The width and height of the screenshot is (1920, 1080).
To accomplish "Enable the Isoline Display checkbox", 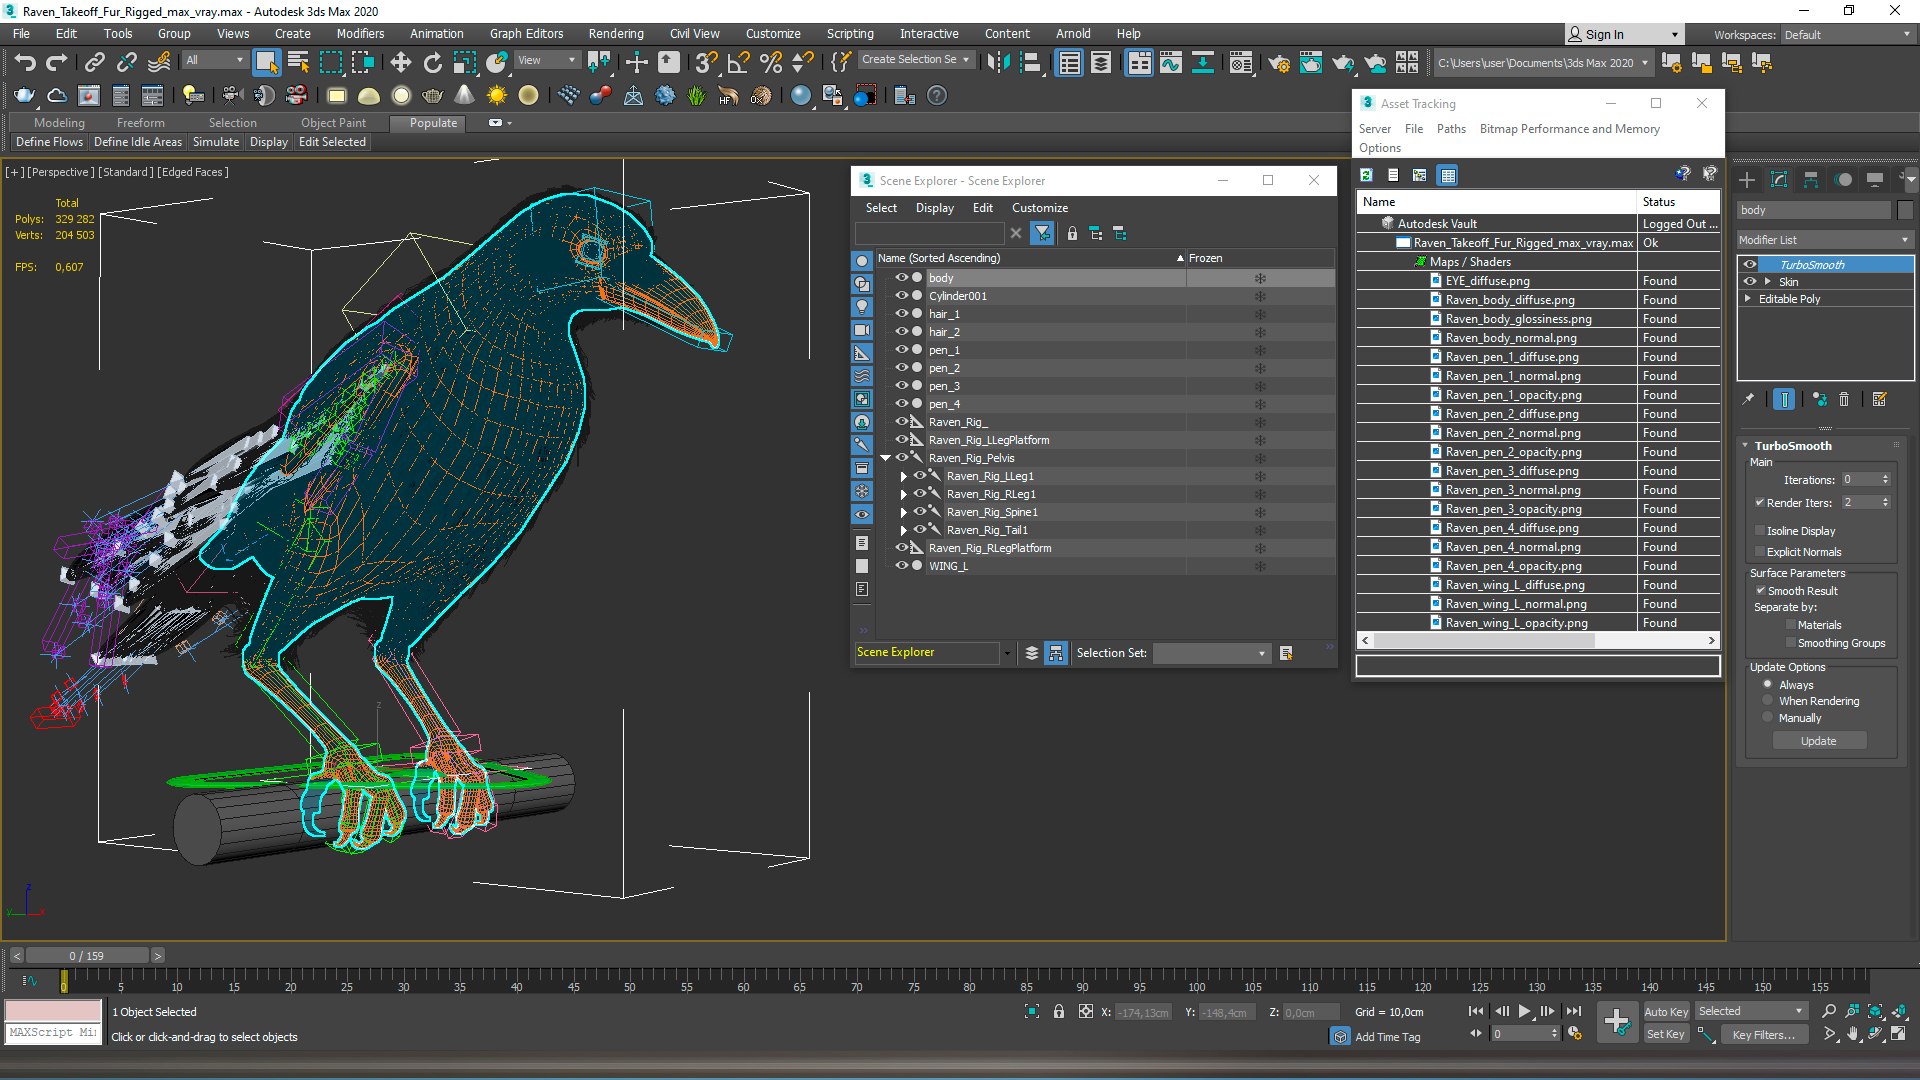I will (x=1760, y=531).
